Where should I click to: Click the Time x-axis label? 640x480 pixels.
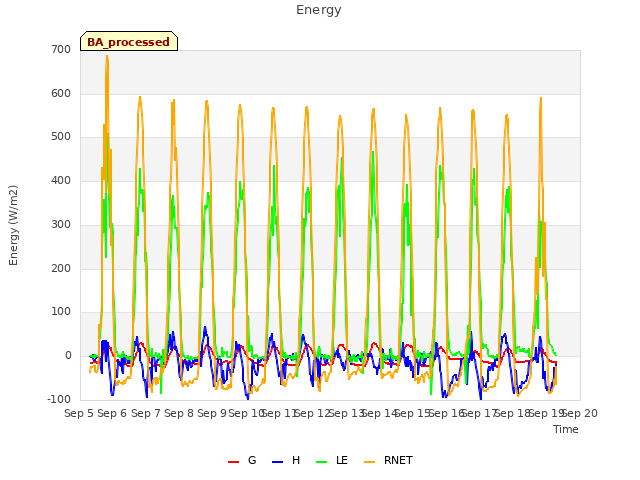(x=565, y=429)
